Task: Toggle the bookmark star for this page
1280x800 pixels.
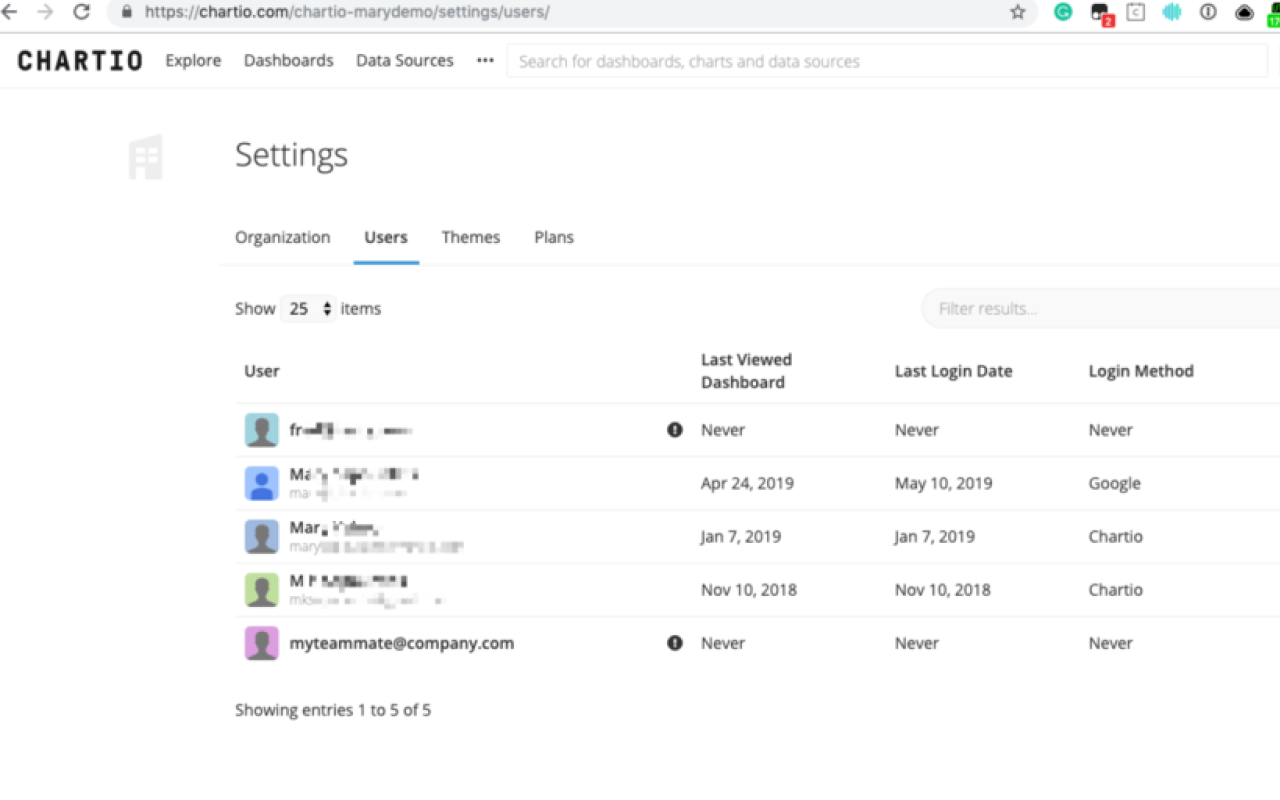Action: click(1017, 12)
